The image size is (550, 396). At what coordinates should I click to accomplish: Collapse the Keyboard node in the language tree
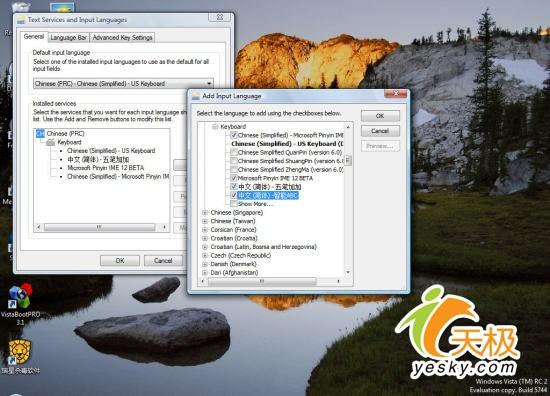tap(215, 127)
